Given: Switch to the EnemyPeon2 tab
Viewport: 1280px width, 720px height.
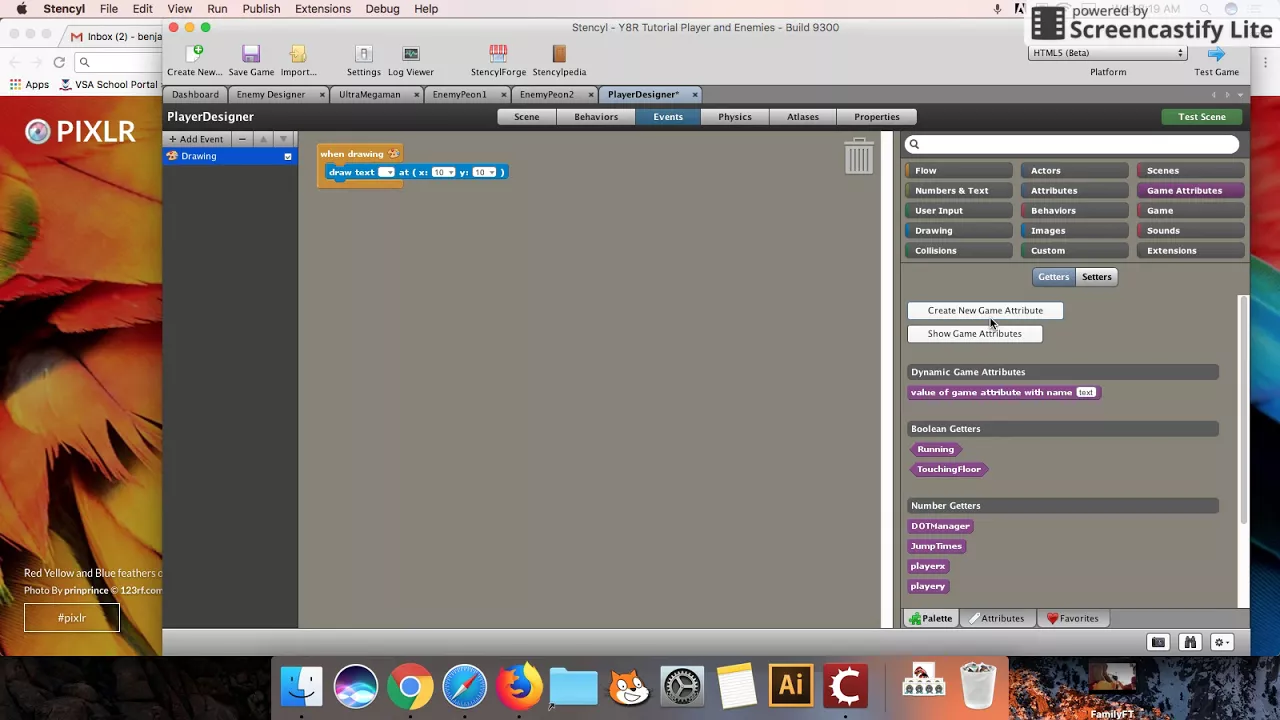Looking at the screenshot, I should [547, 95].
